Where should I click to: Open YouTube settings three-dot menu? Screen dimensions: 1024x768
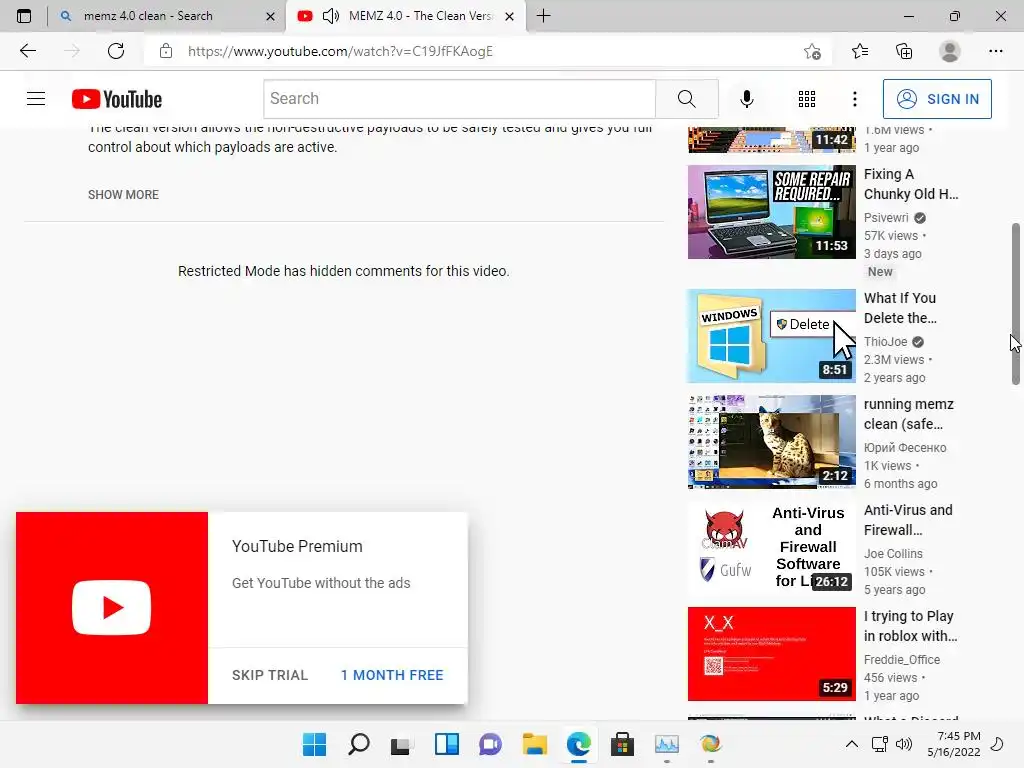[x=854, y=99]
